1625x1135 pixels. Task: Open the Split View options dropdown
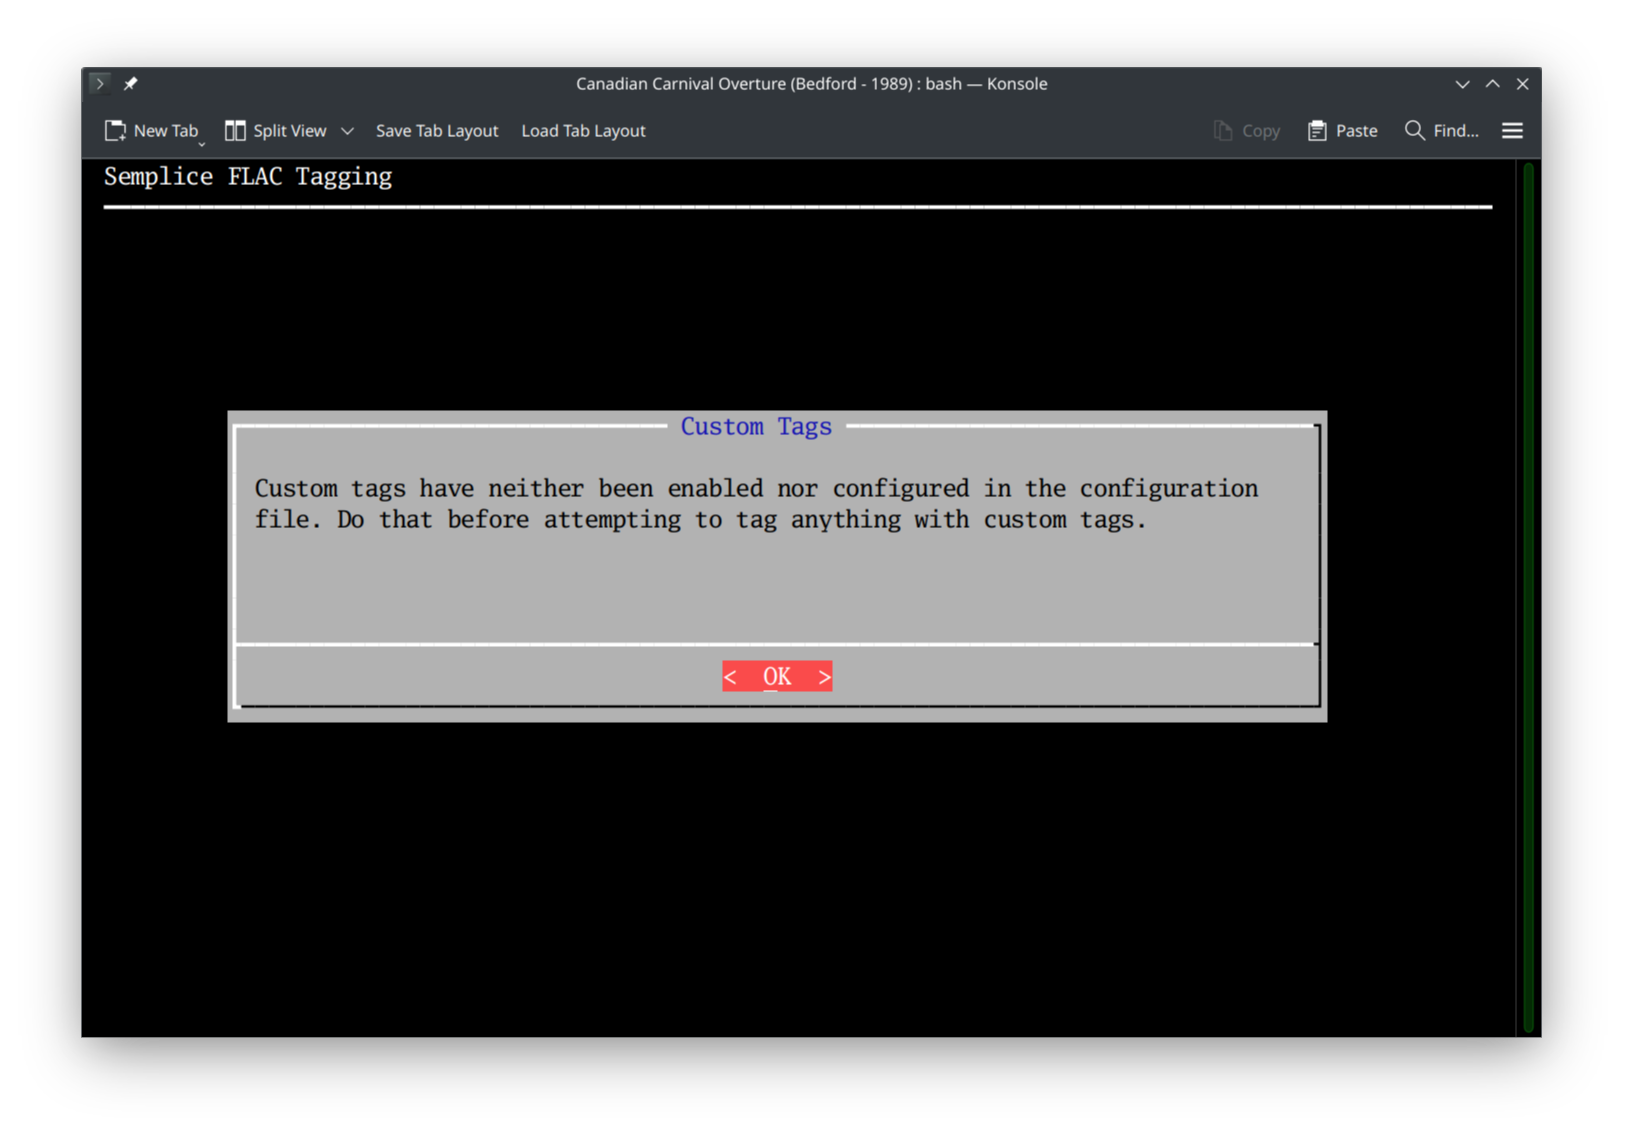point(347,130)
